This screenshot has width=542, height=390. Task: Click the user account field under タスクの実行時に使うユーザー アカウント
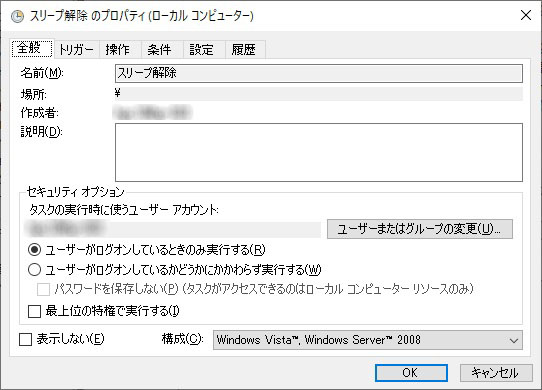(173, 229)
